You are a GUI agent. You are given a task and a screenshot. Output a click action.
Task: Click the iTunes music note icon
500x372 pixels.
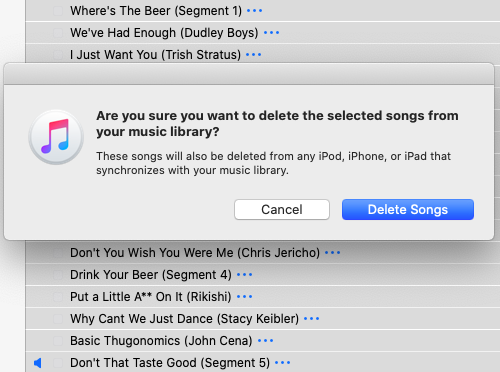click(56, 137)
